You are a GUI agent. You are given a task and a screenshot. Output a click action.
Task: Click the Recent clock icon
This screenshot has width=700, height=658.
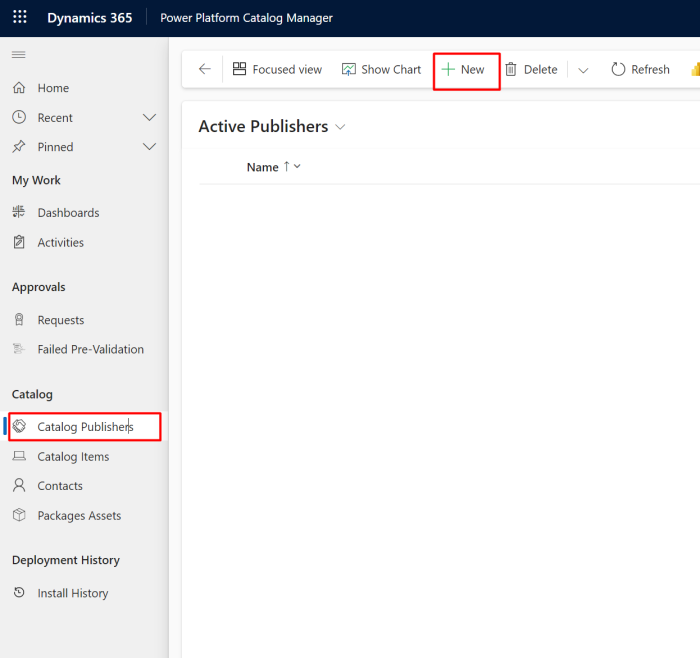click(x=19, y=117)
